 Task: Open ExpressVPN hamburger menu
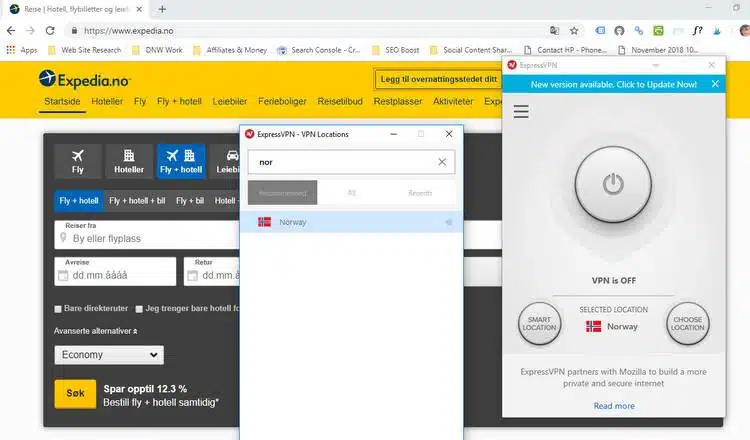[x=521, y=111]
